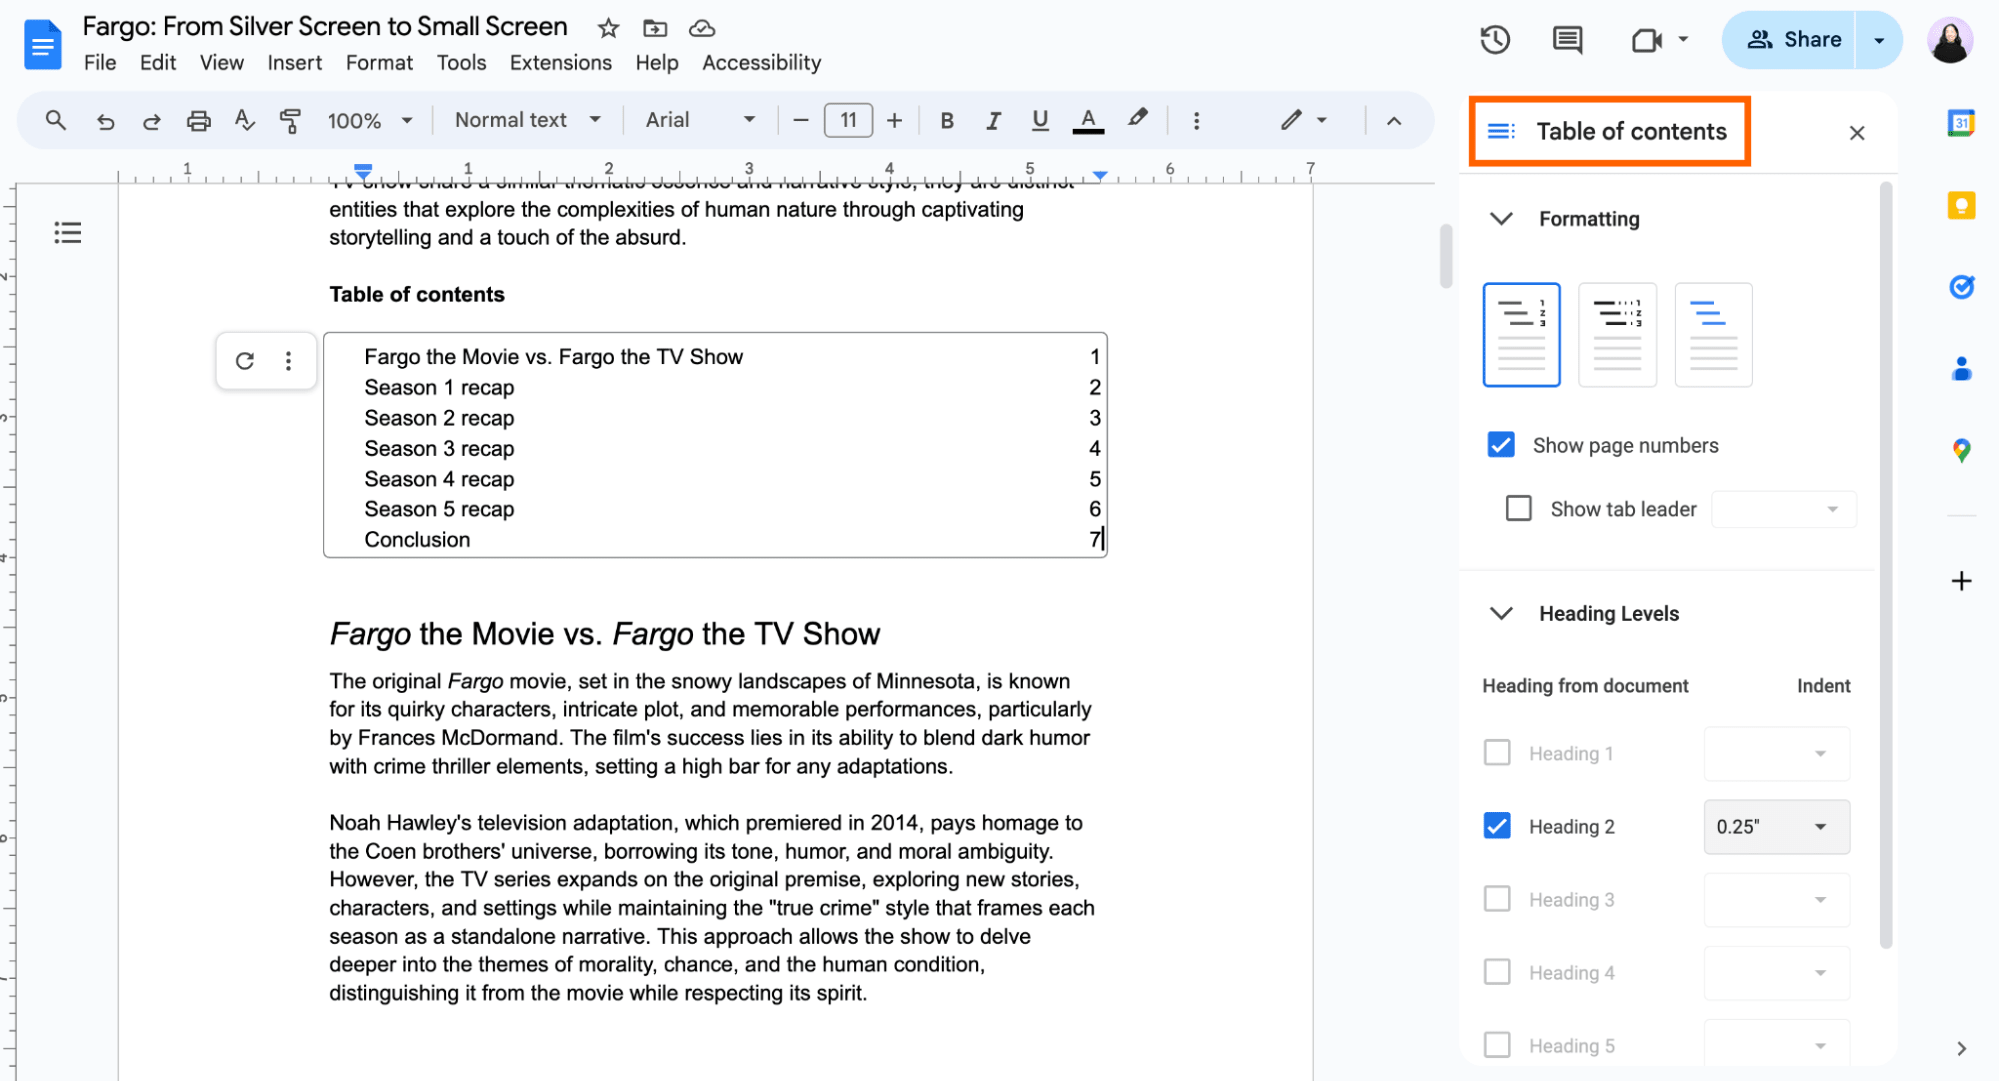Redo the last action
Screen dimensions: 1999x1082
152,121
